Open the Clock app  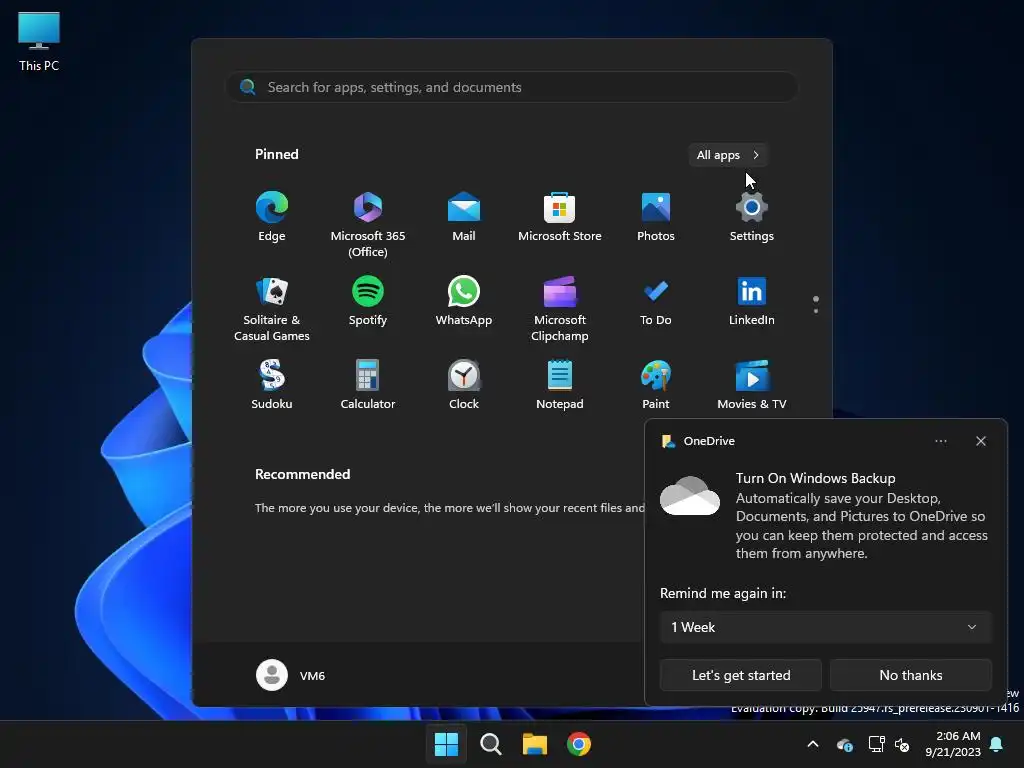[464, 385]
